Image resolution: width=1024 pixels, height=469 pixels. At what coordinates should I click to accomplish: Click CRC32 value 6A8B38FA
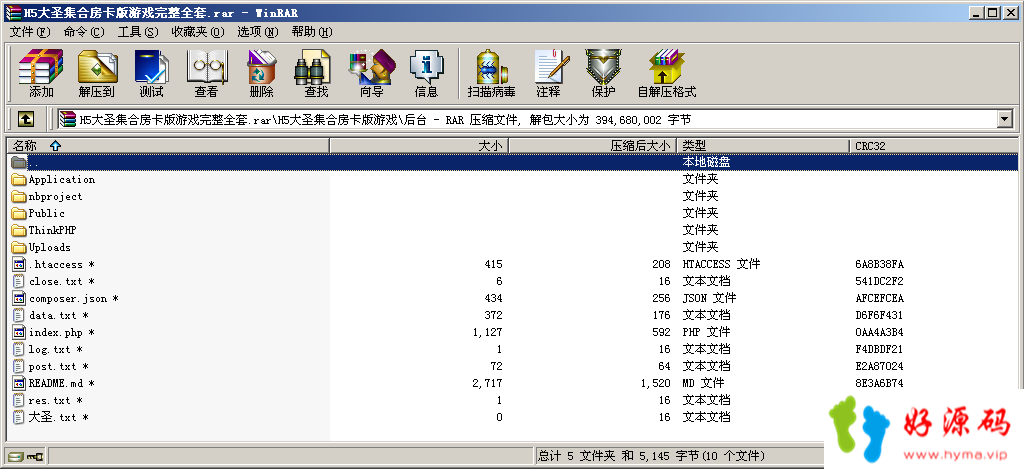[x=879, y=265]
